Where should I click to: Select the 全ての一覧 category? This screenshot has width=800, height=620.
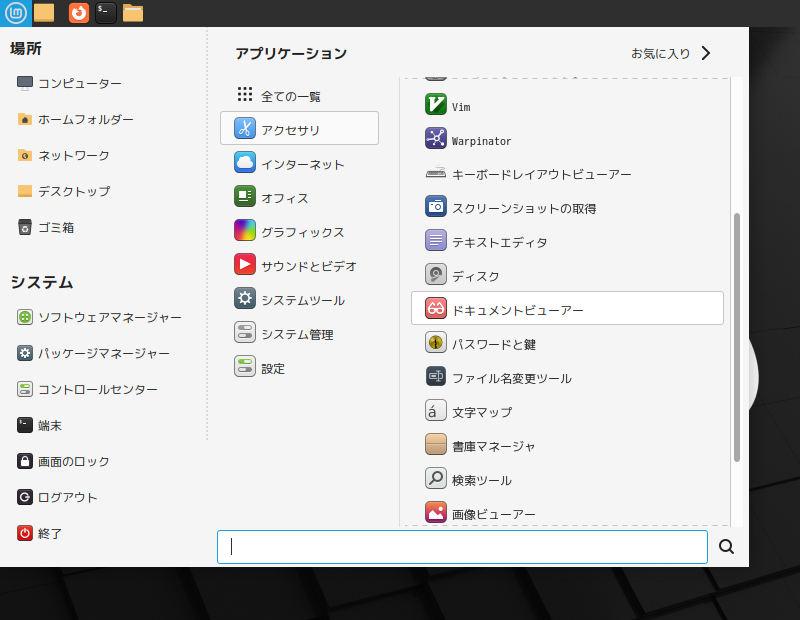click(299, 95)
